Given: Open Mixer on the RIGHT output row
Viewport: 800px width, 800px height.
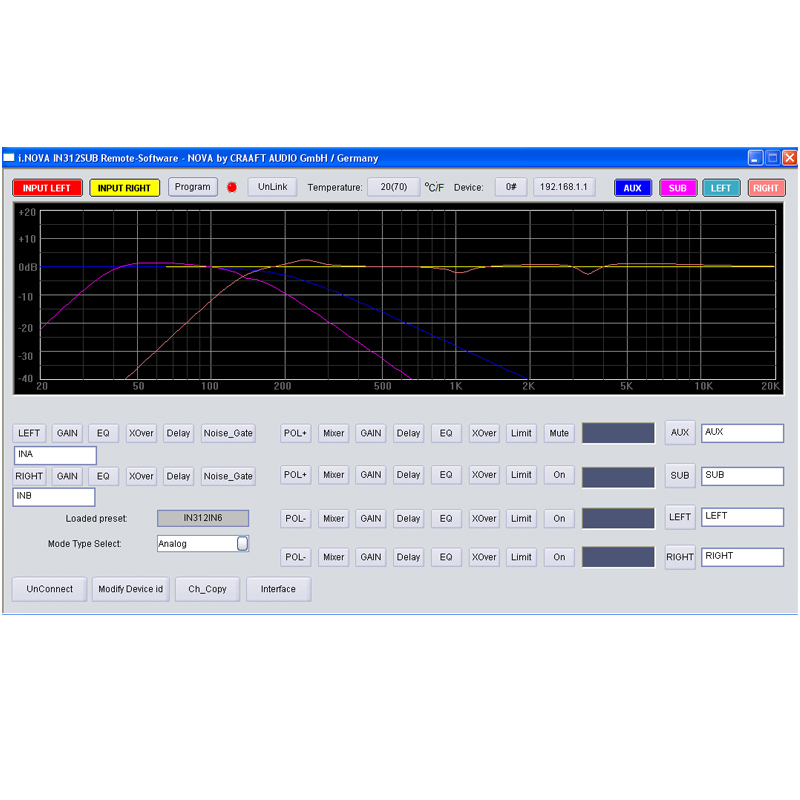Looking at the screenshot, I should tap(334, 558).
